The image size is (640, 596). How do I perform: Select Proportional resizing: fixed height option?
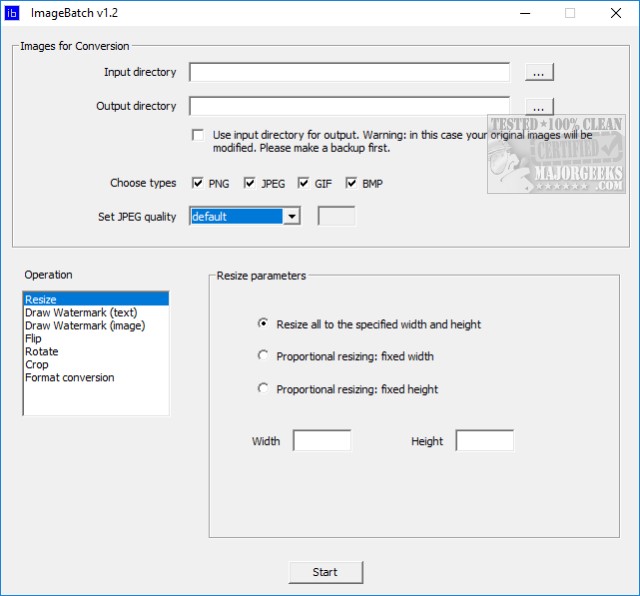click(x=263, y=388)
